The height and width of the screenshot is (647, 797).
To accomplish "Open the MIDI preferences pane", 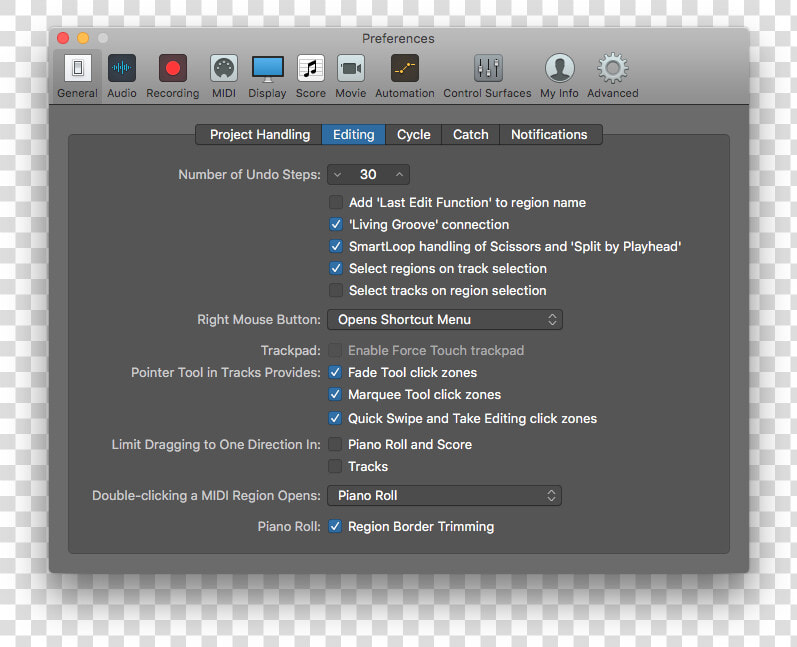I will click(224, 76).
